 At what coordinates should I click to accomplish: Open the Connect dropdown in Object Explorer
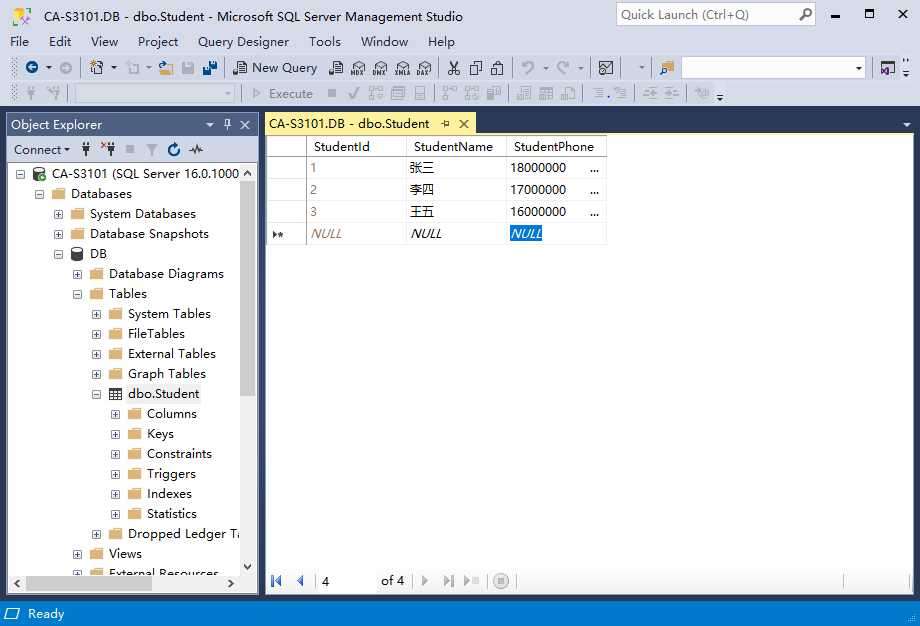click(x=42, y=150)
